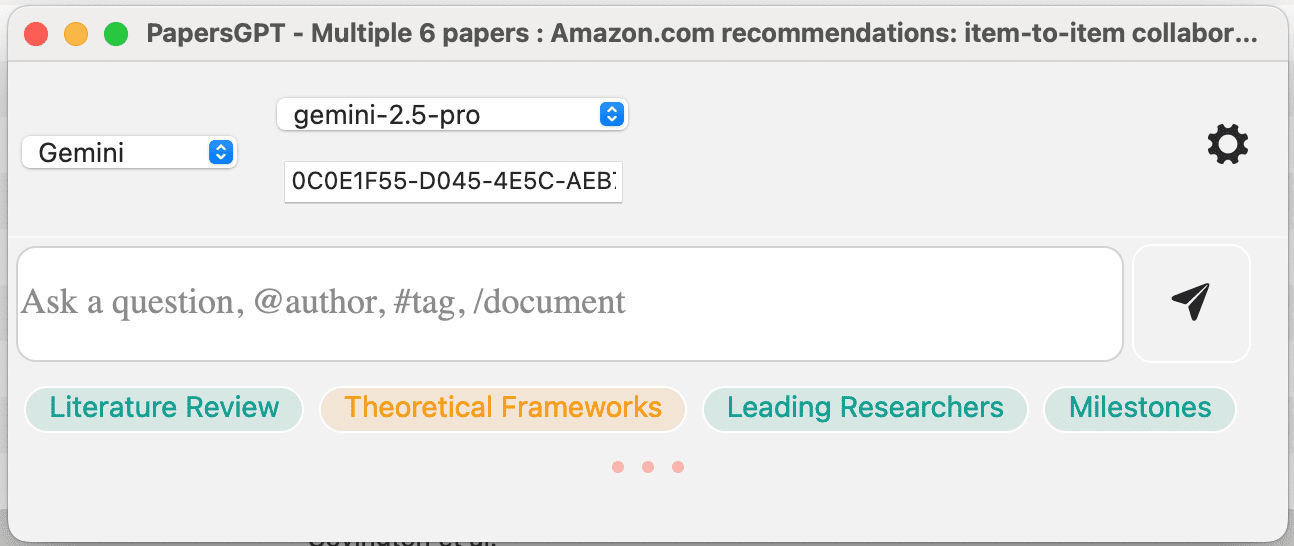This screenshot has height=546, width=1294.
Task: Select the Literature Review prompt chip
Action: click(164, 408)
